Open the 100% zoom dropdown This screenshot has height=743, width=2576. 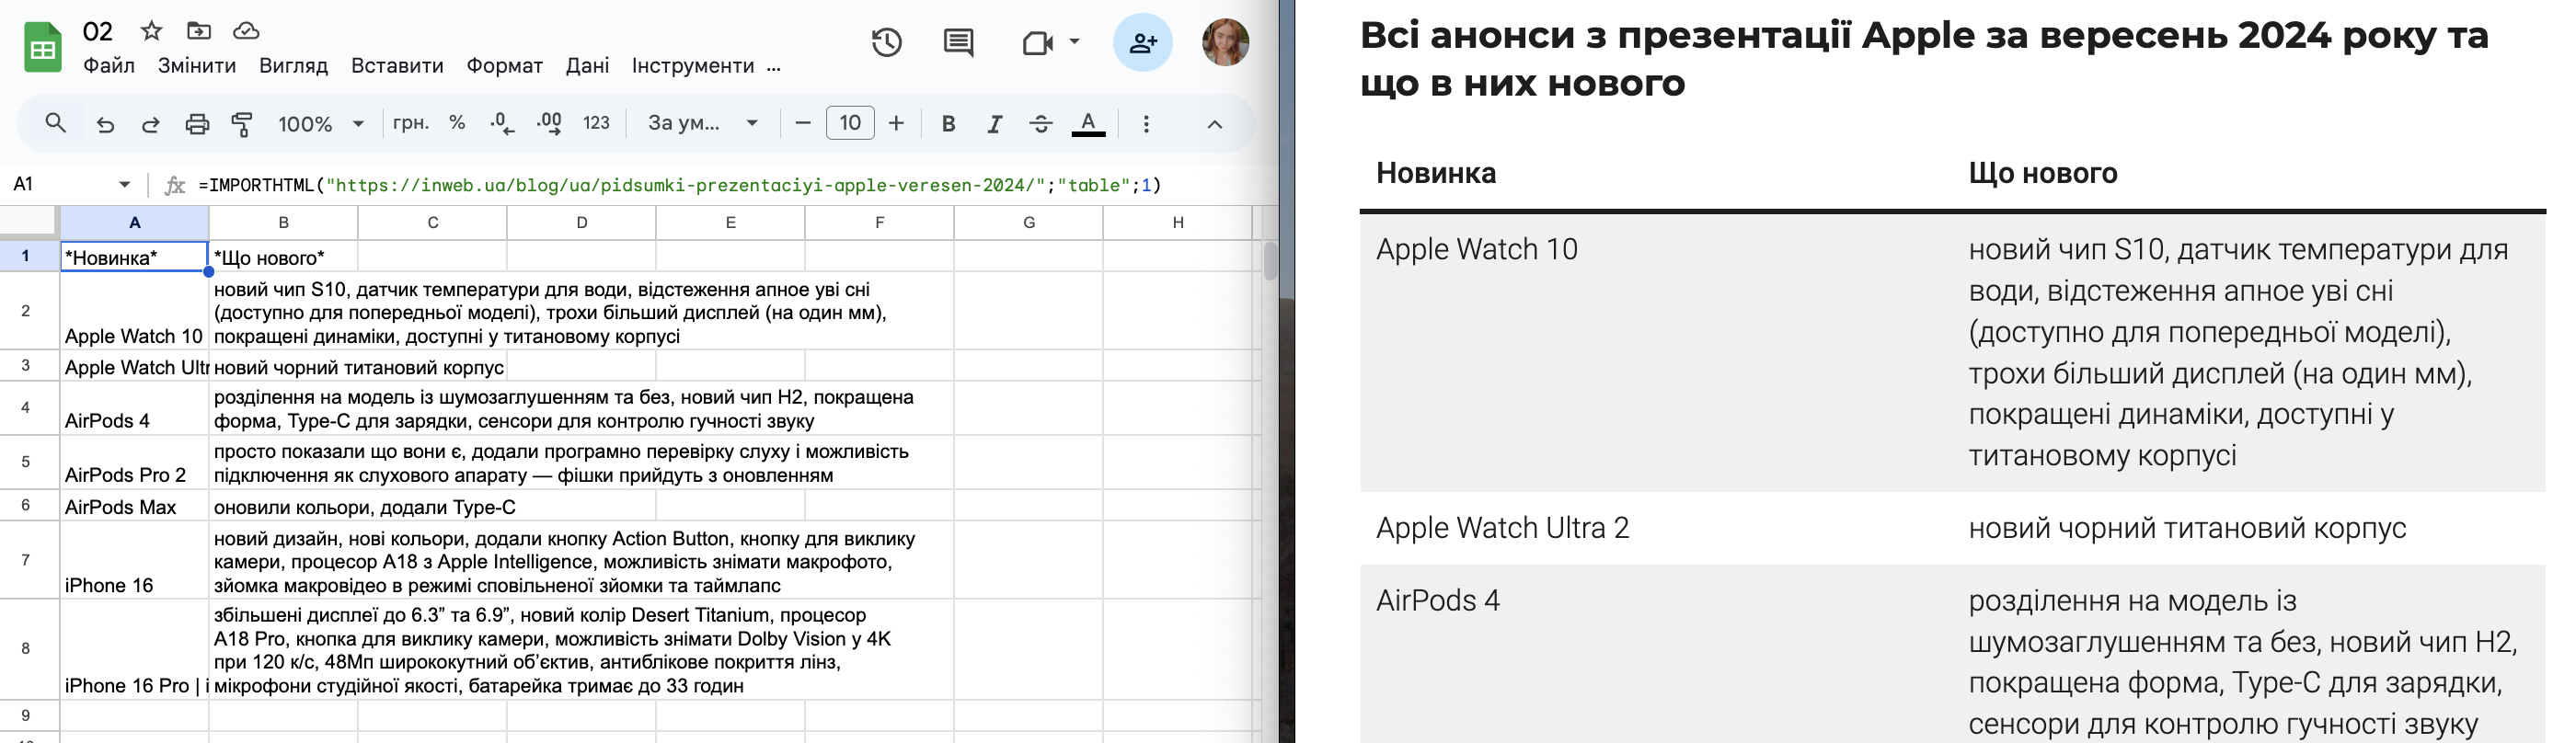[320, 124]
